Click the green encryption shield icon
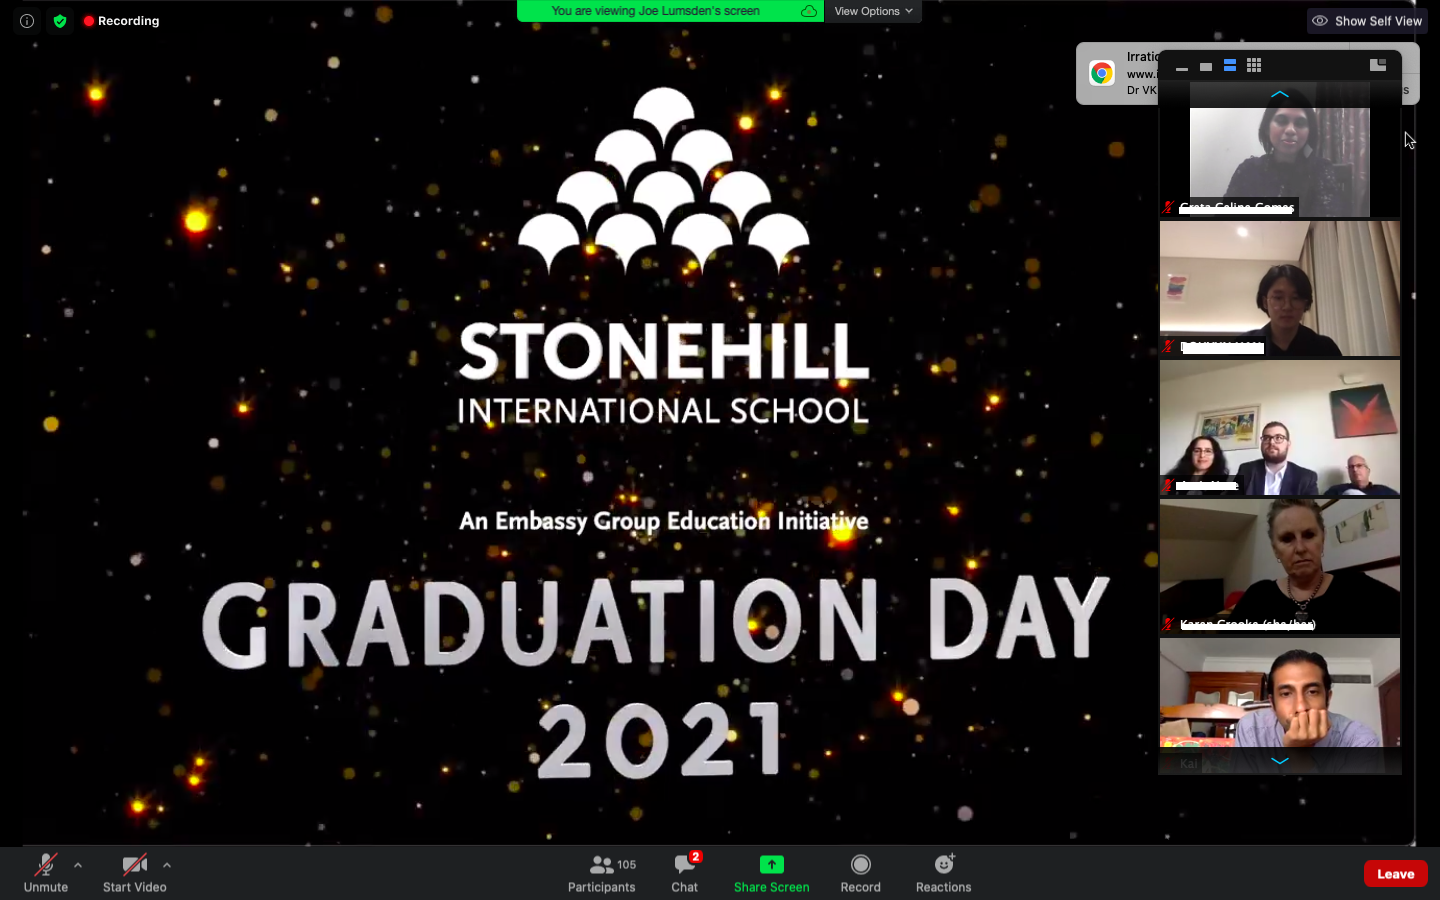This screenshot has height=900, width=1440. click(x=60, y=21)
